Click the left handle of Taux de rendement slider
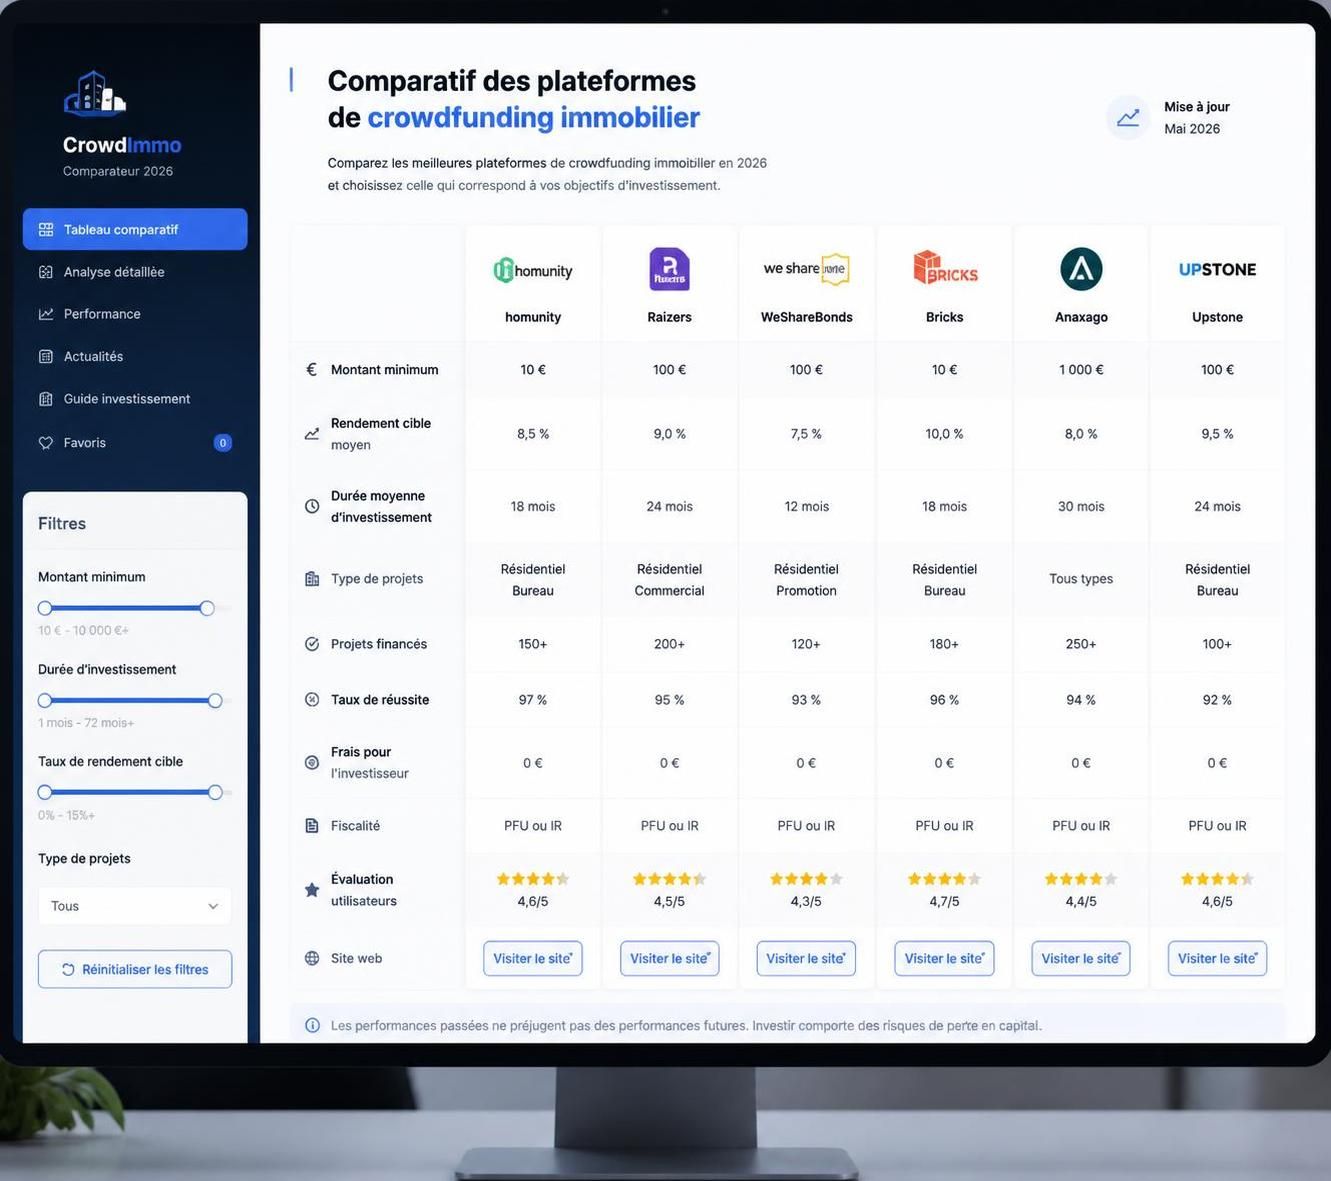Viewport: 1331px width, 1181px height. (x=45, y=792)
